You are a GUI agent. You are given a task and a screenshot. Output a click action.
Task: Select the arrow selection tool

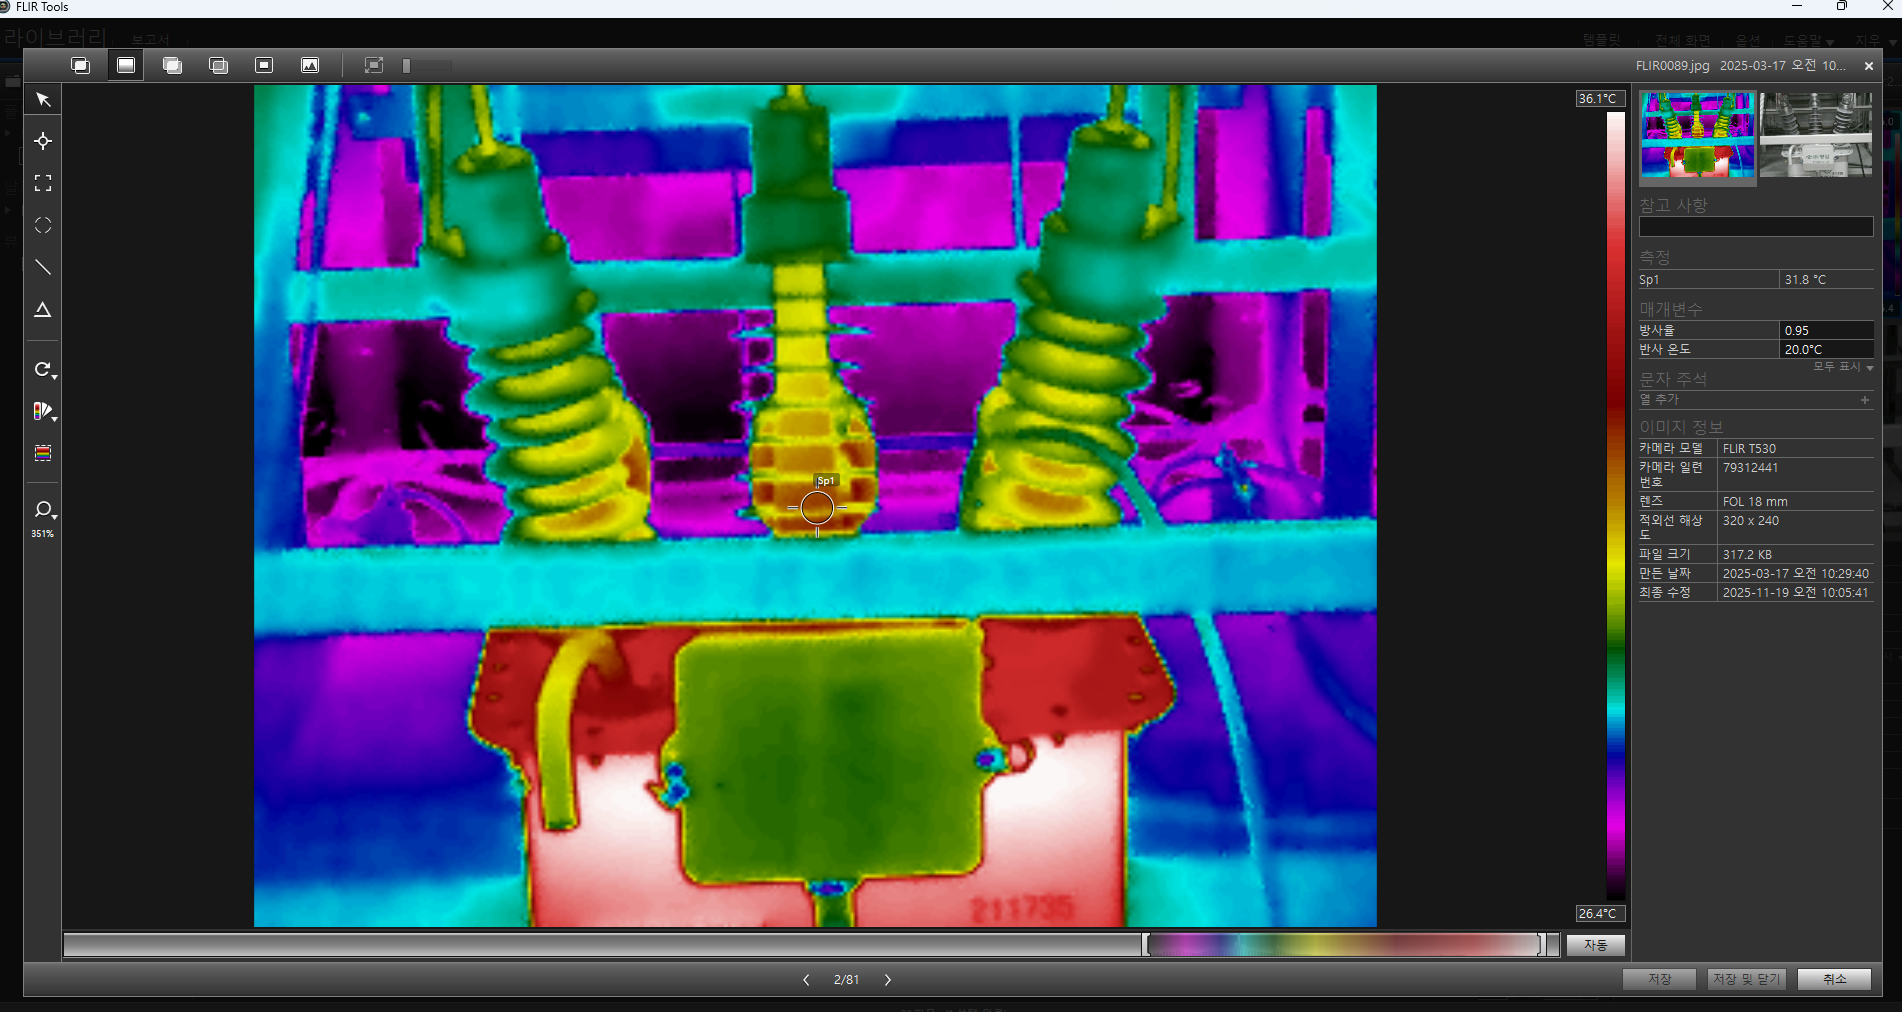coord(43,100)
